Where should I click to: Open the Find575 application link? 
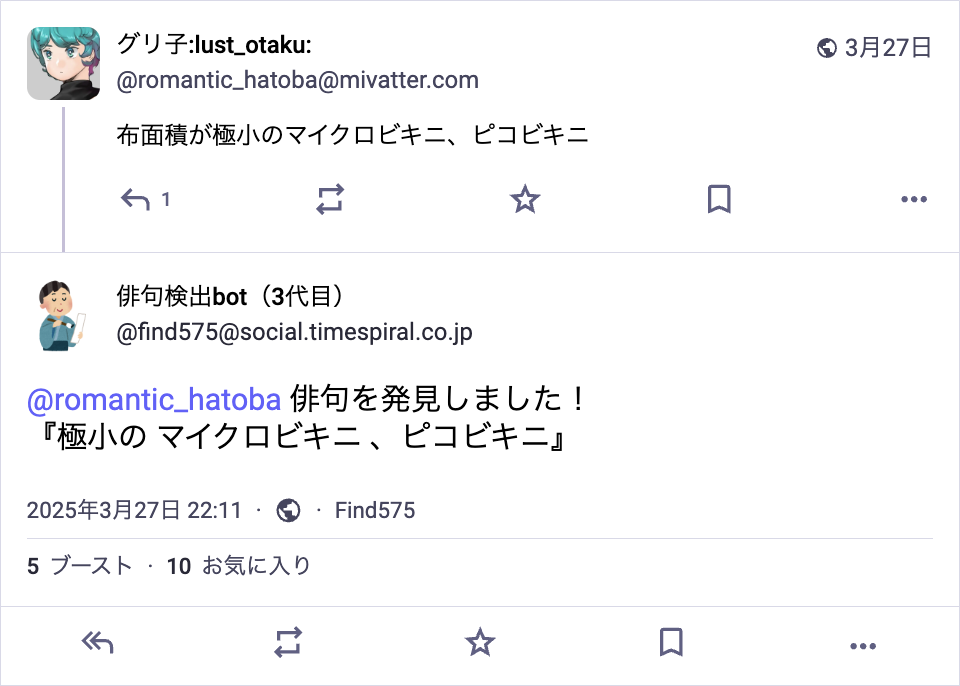(375, 511)
